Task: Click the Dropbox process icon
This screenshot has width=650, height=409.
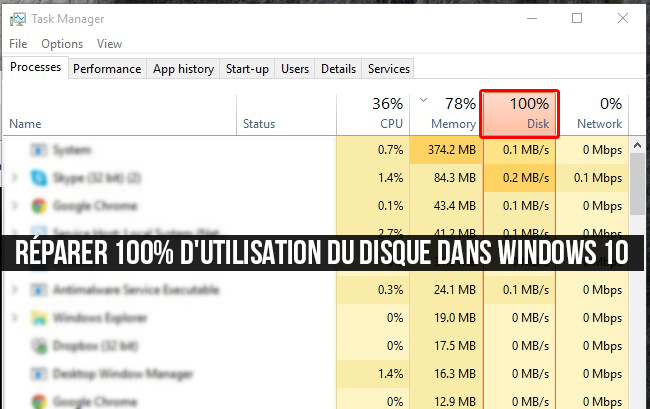Action: [x=39, y=346]
